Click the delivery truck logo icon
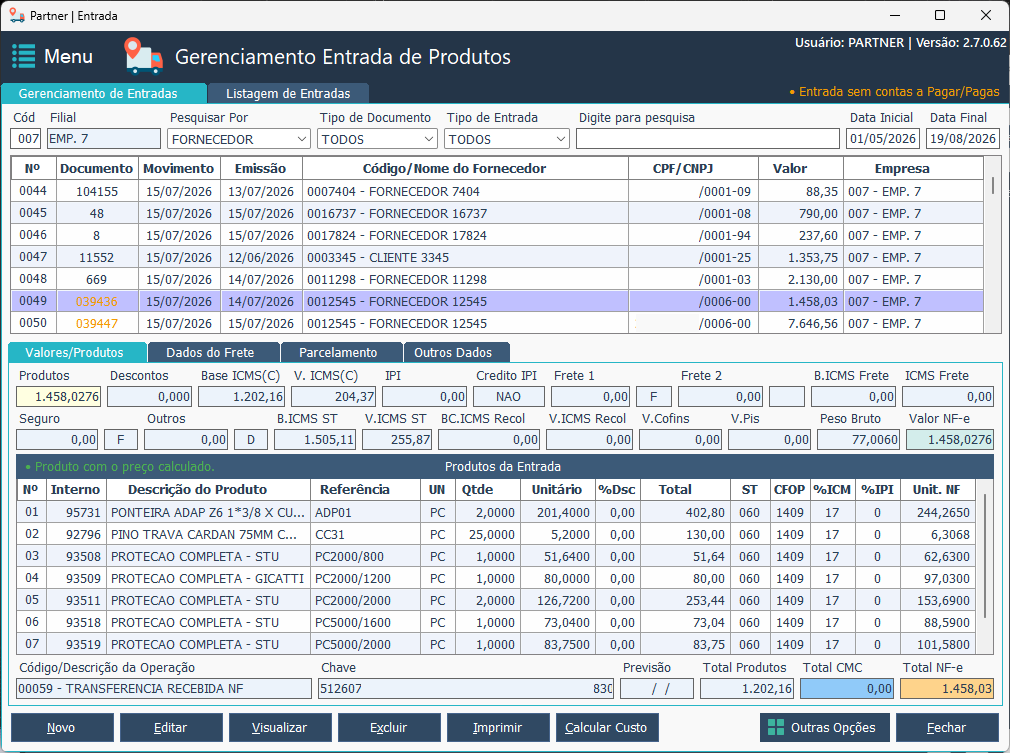Image resolution: width=1010 pixels, height=753 pixels. point(143,56)
